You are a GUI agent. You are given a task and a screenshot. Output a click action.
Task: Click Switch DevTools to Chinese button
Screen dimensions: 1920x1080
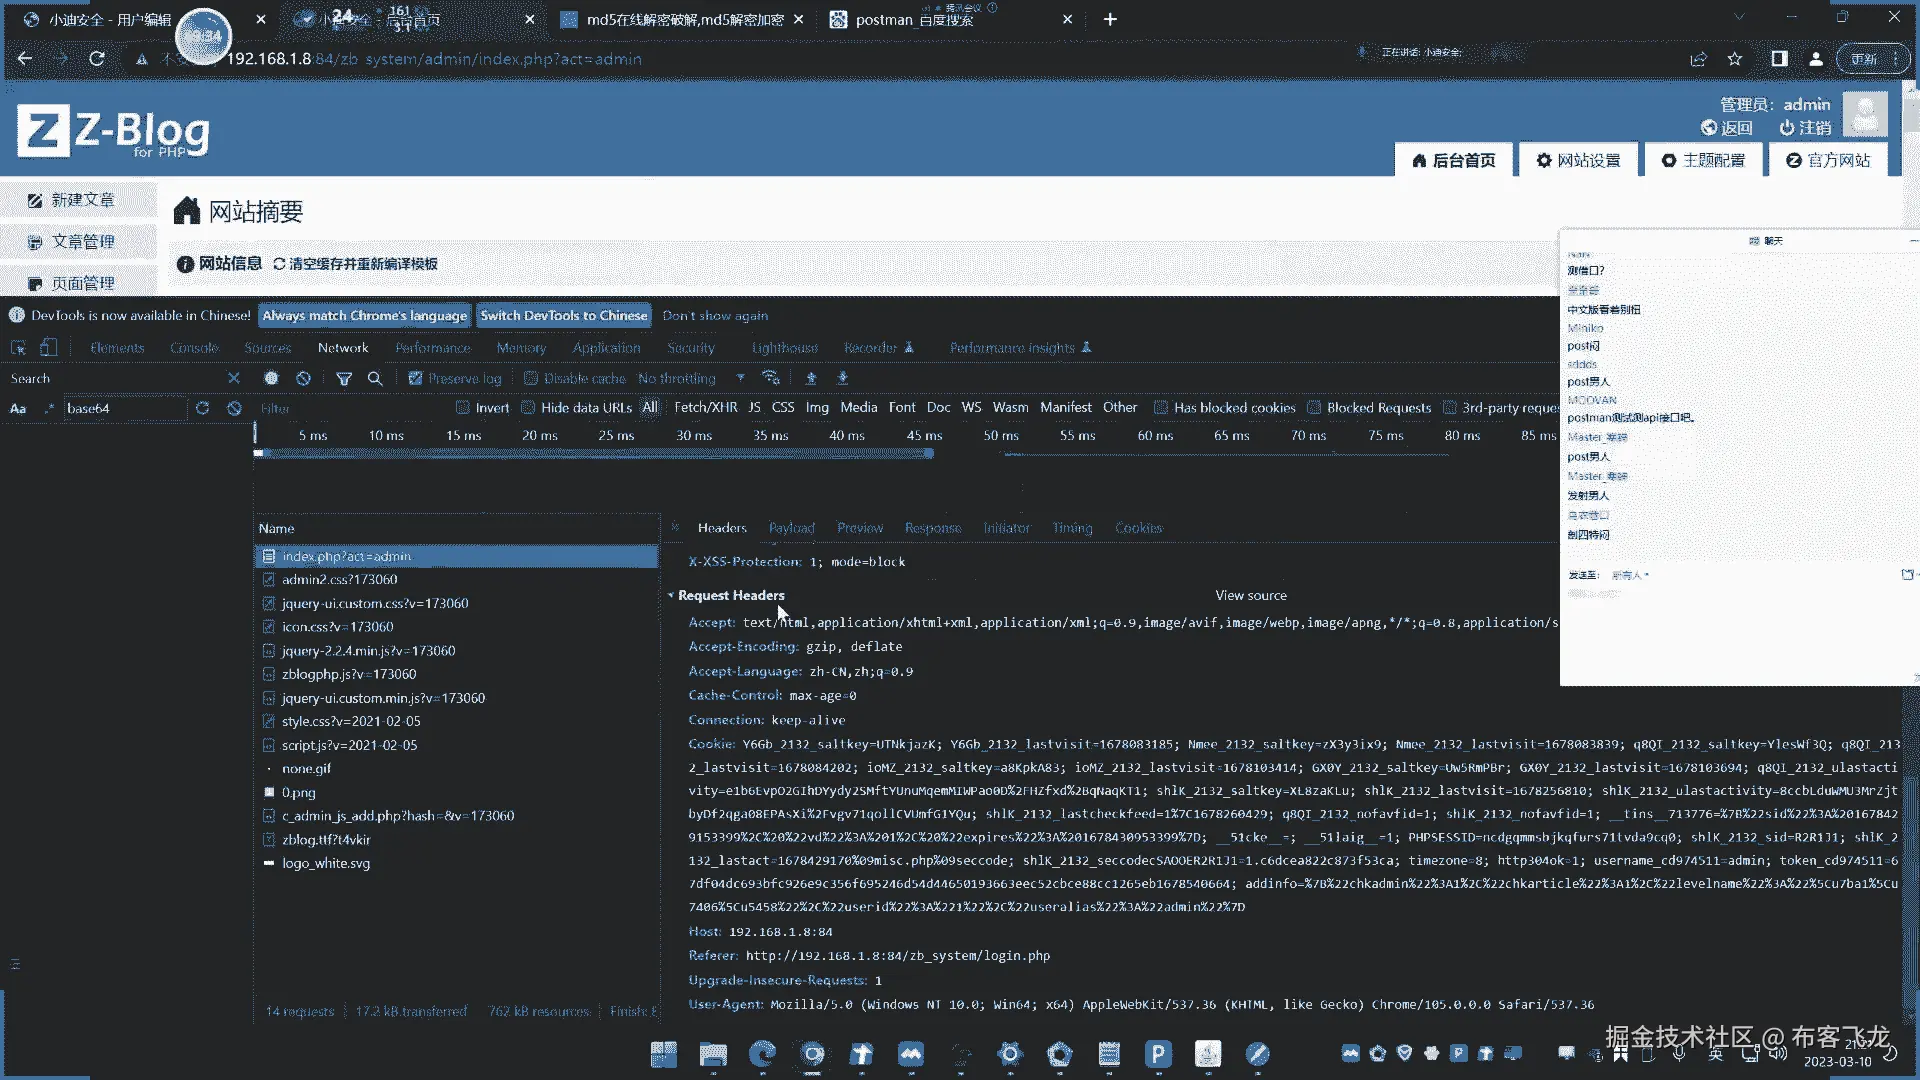click(563, 315)
